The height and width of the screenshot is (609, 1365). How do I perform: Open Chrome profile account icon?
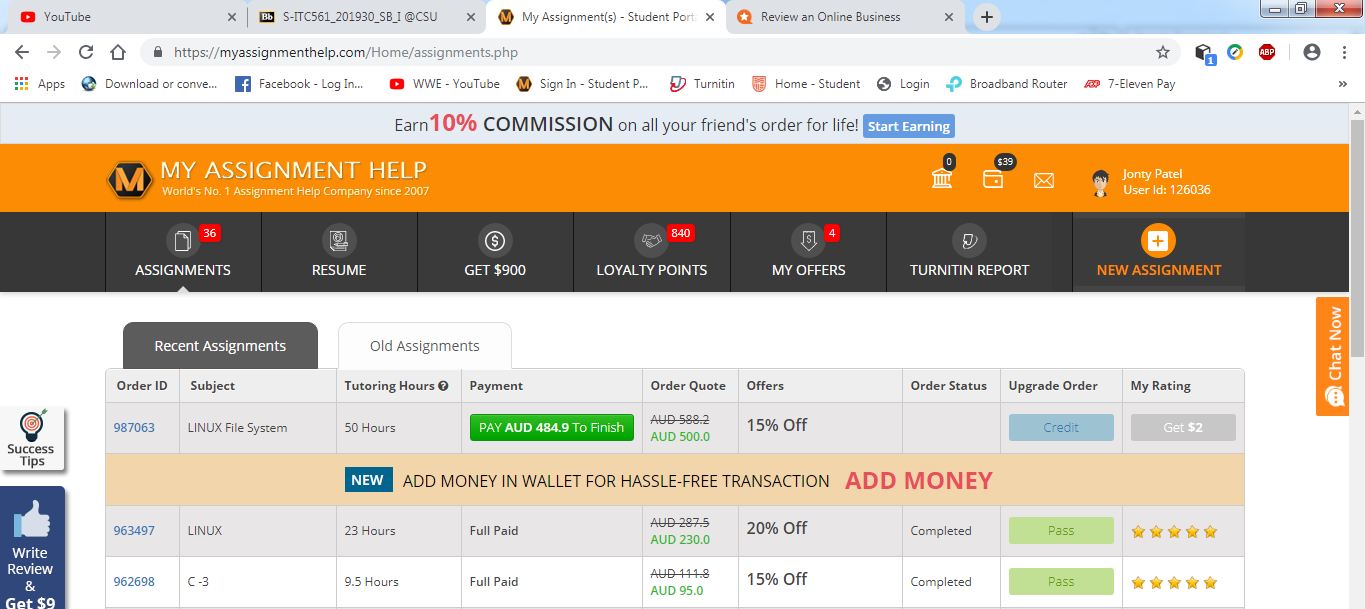pyautogui.click(x=1312, y=52)
